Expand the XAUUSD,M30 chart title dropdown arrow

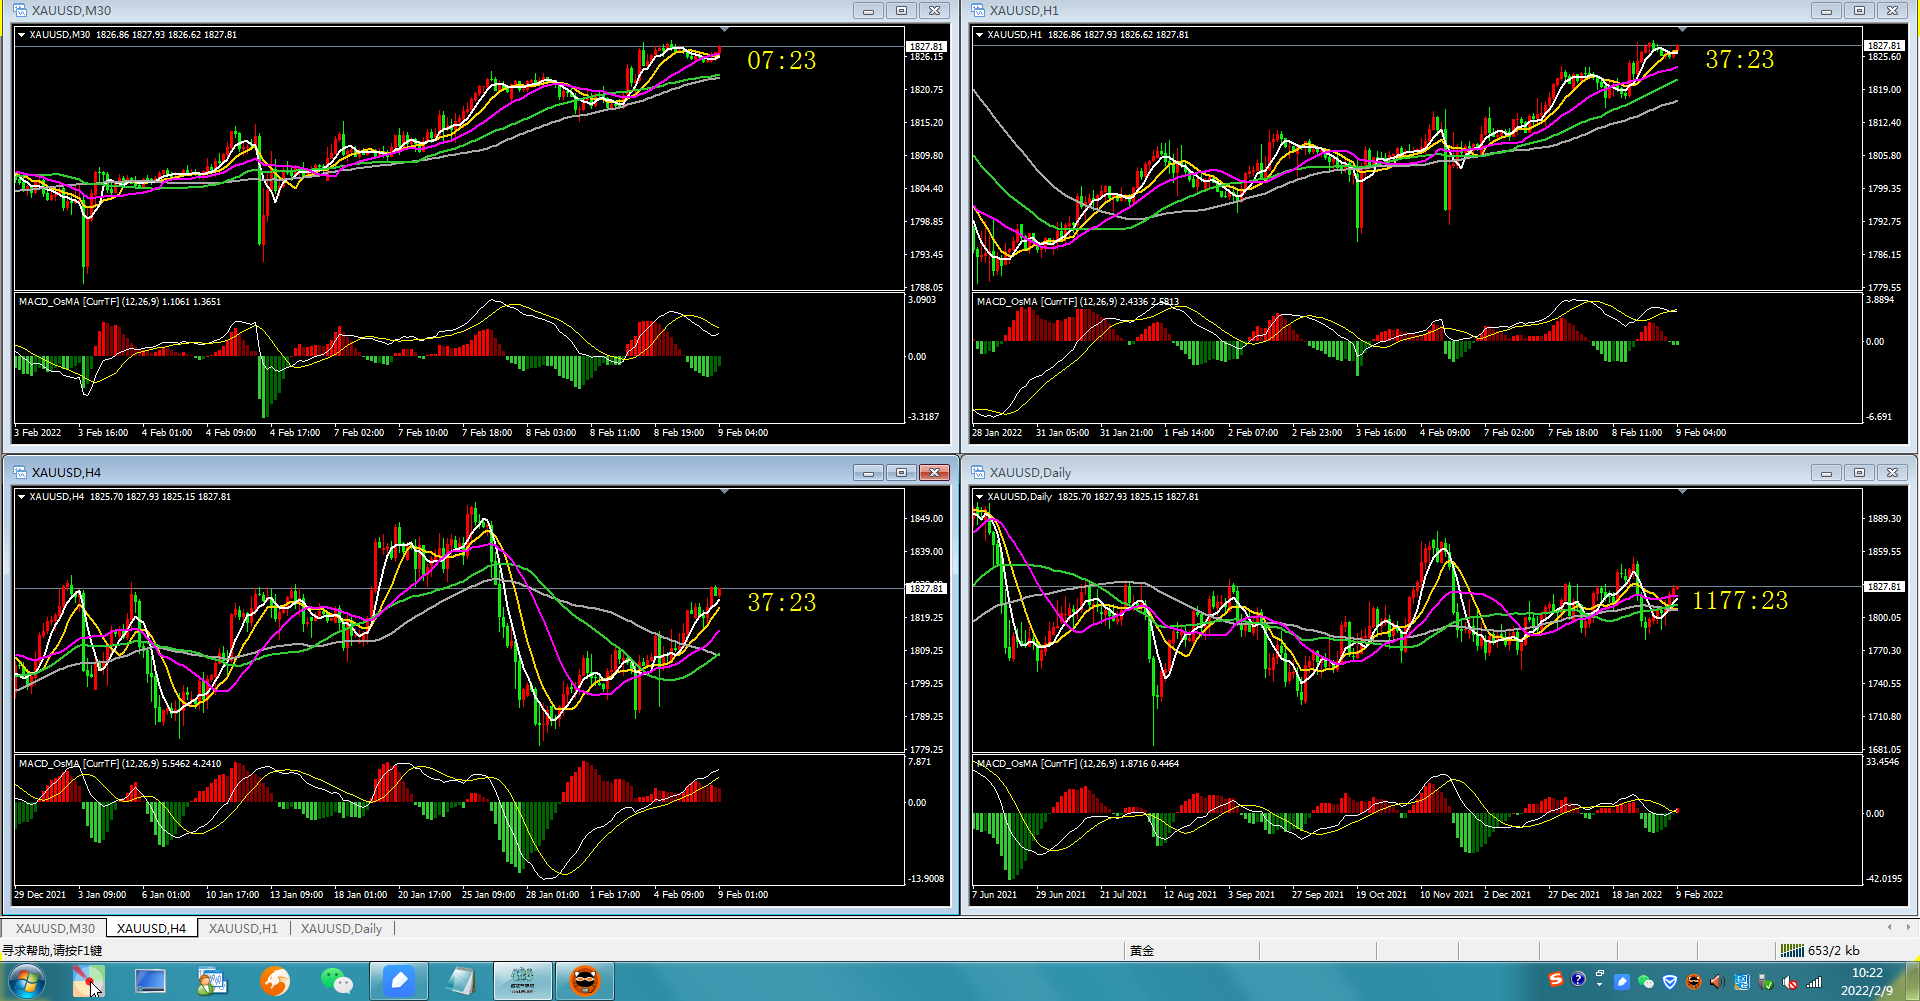(x=21, y=35)
